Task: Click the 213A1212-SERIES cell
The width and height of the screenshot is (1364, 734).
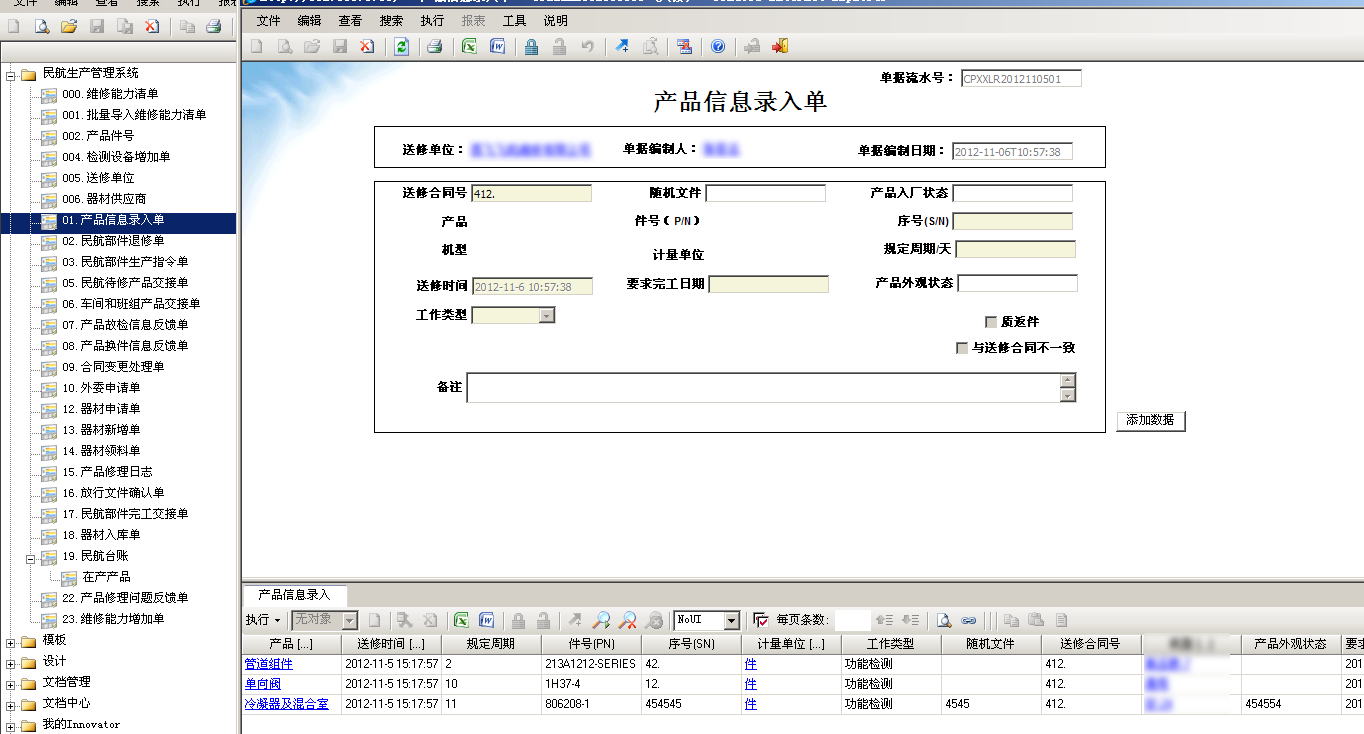Action: [591, 664]
